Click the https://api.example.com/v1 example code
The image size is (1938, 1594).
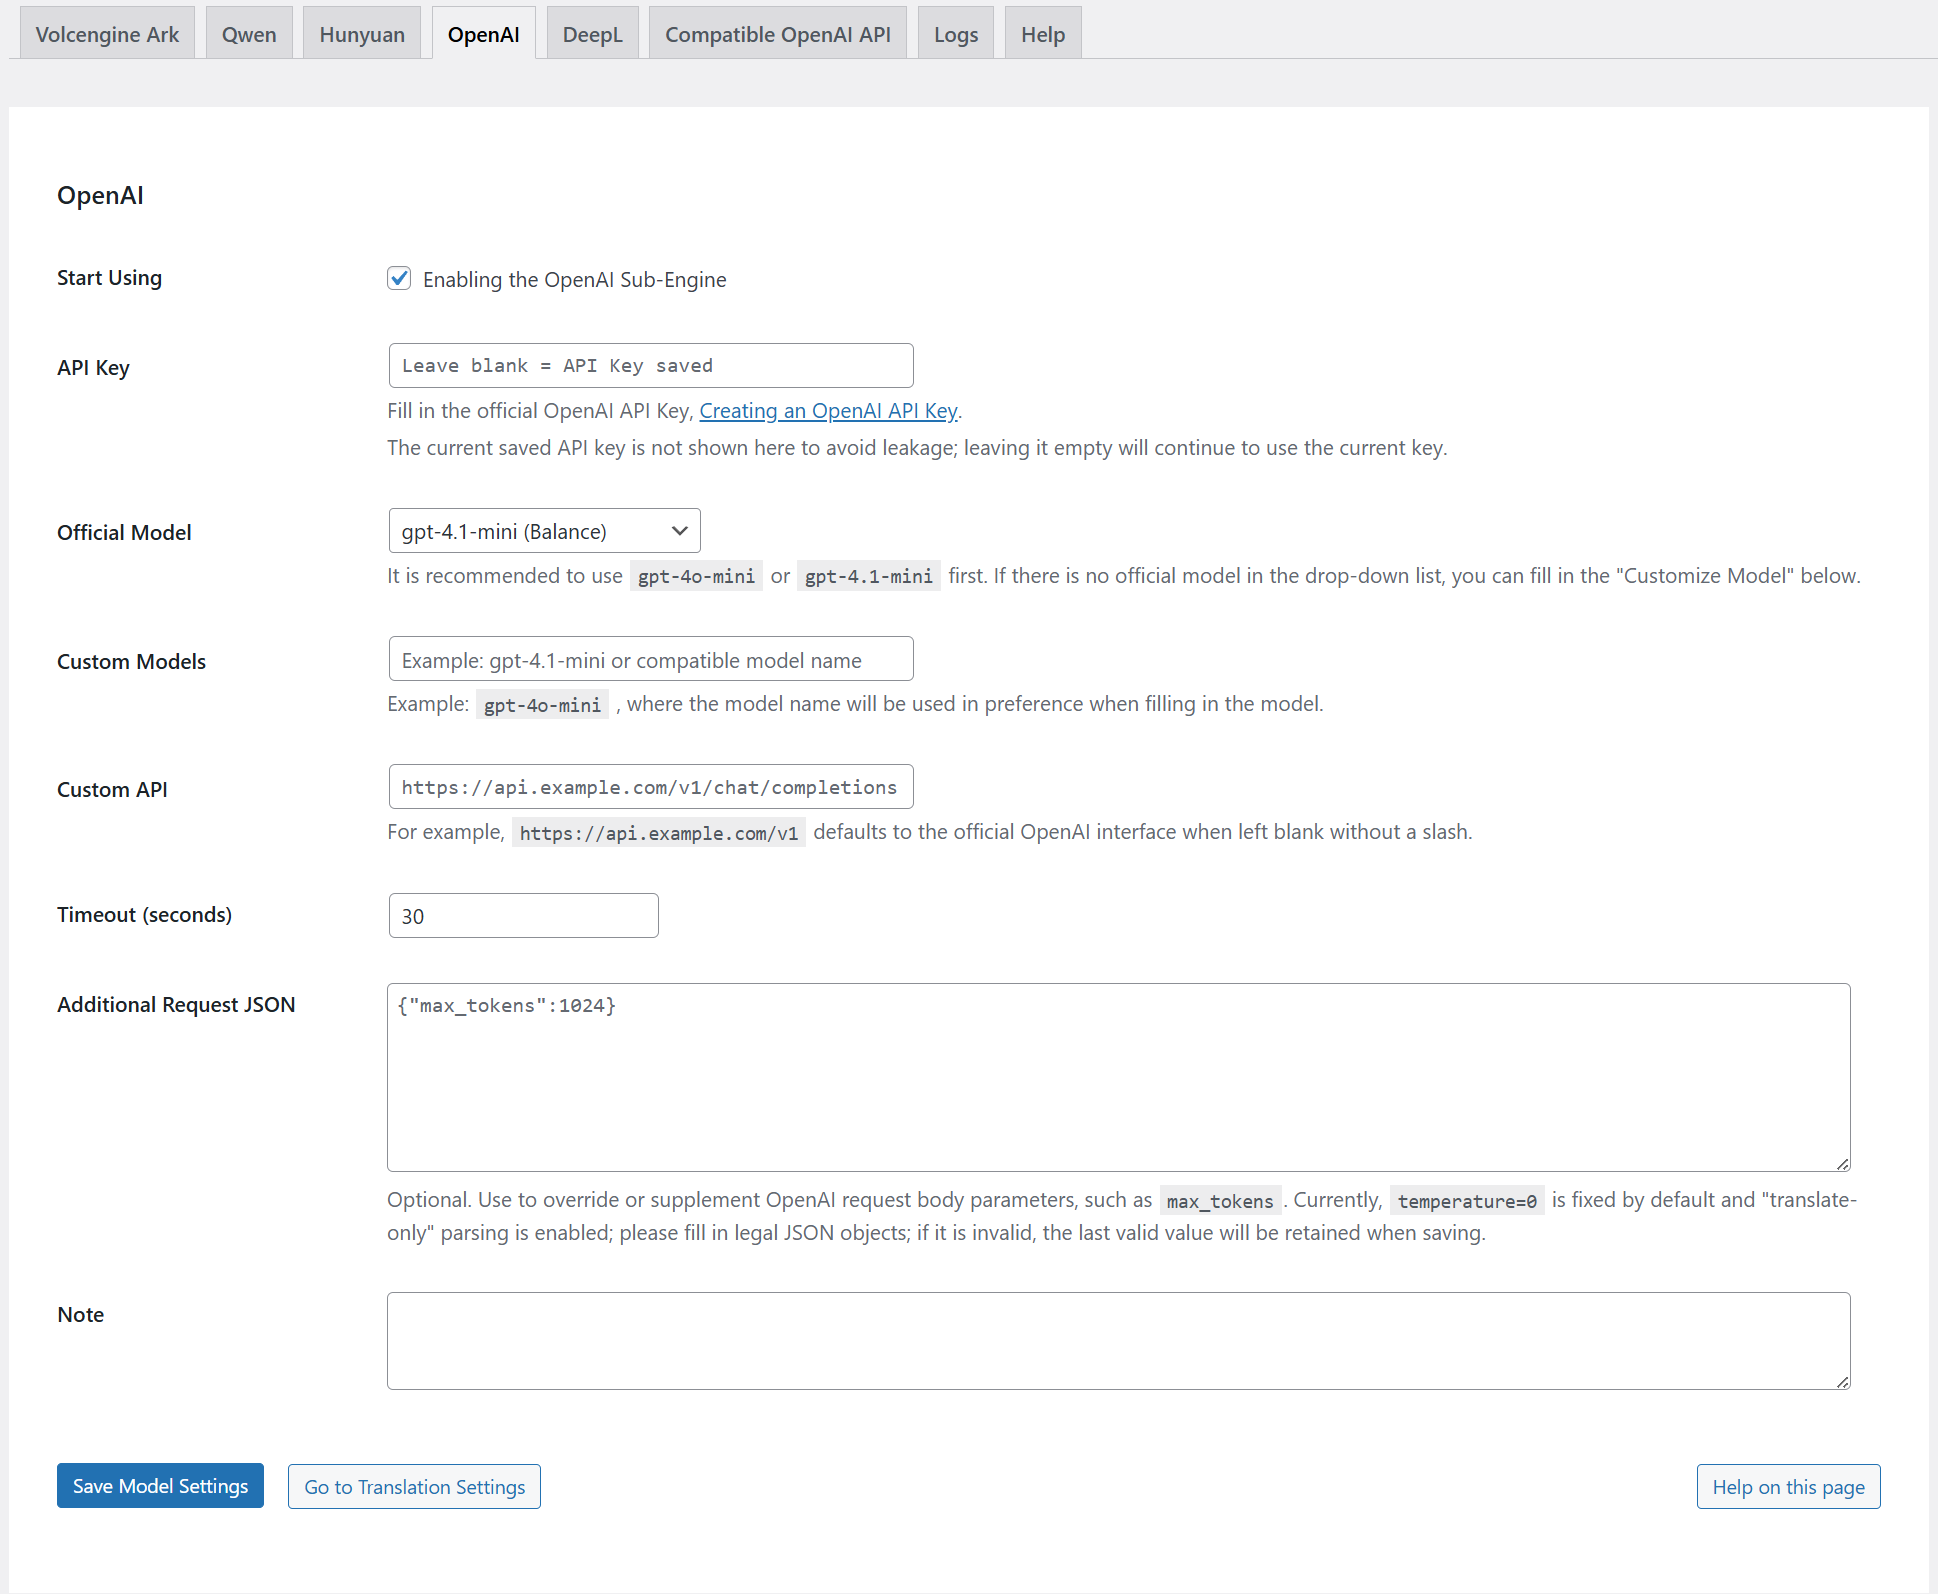click(659, 833)
